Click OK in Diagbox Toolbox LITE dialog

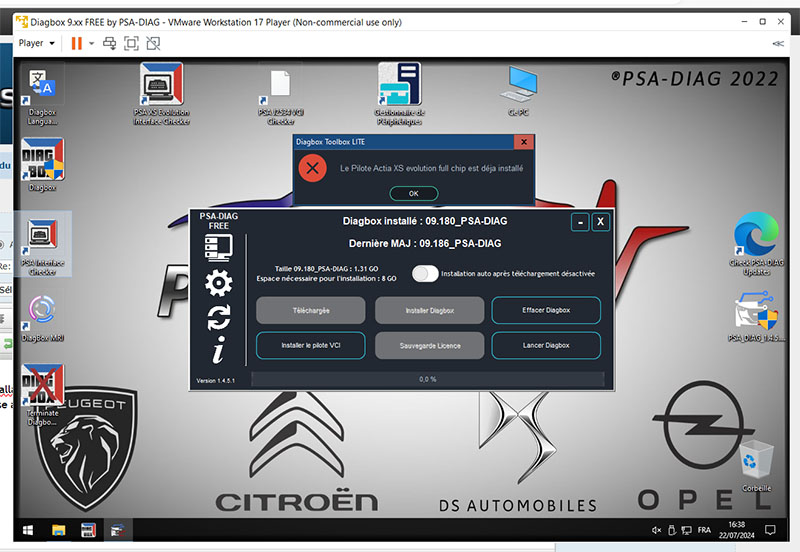pyautogui.click(x=414, y=193)
